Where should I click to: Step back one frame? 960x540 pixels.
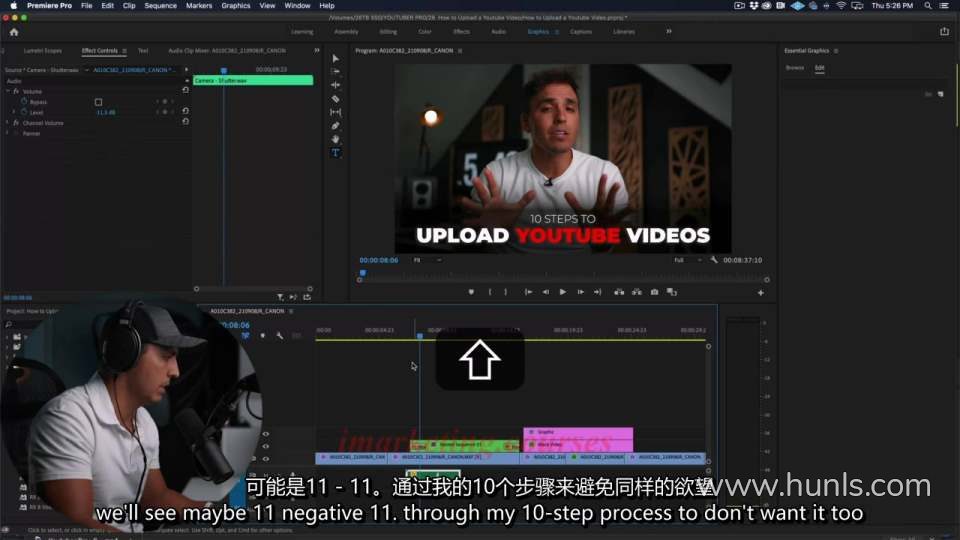tap(546, 292)
